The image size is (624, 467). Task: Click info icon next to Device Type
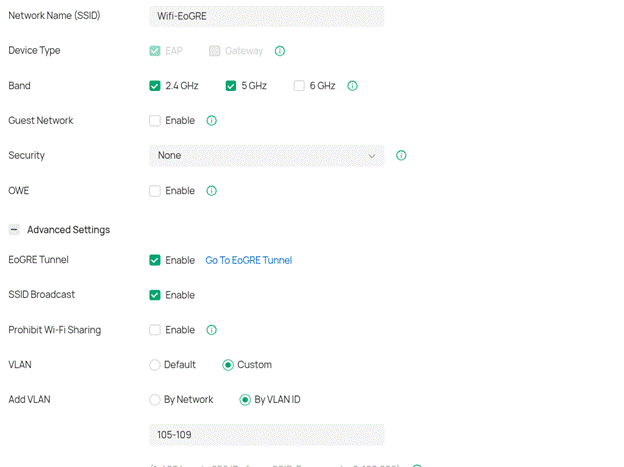pyautogui.click(x=280, y=51)
